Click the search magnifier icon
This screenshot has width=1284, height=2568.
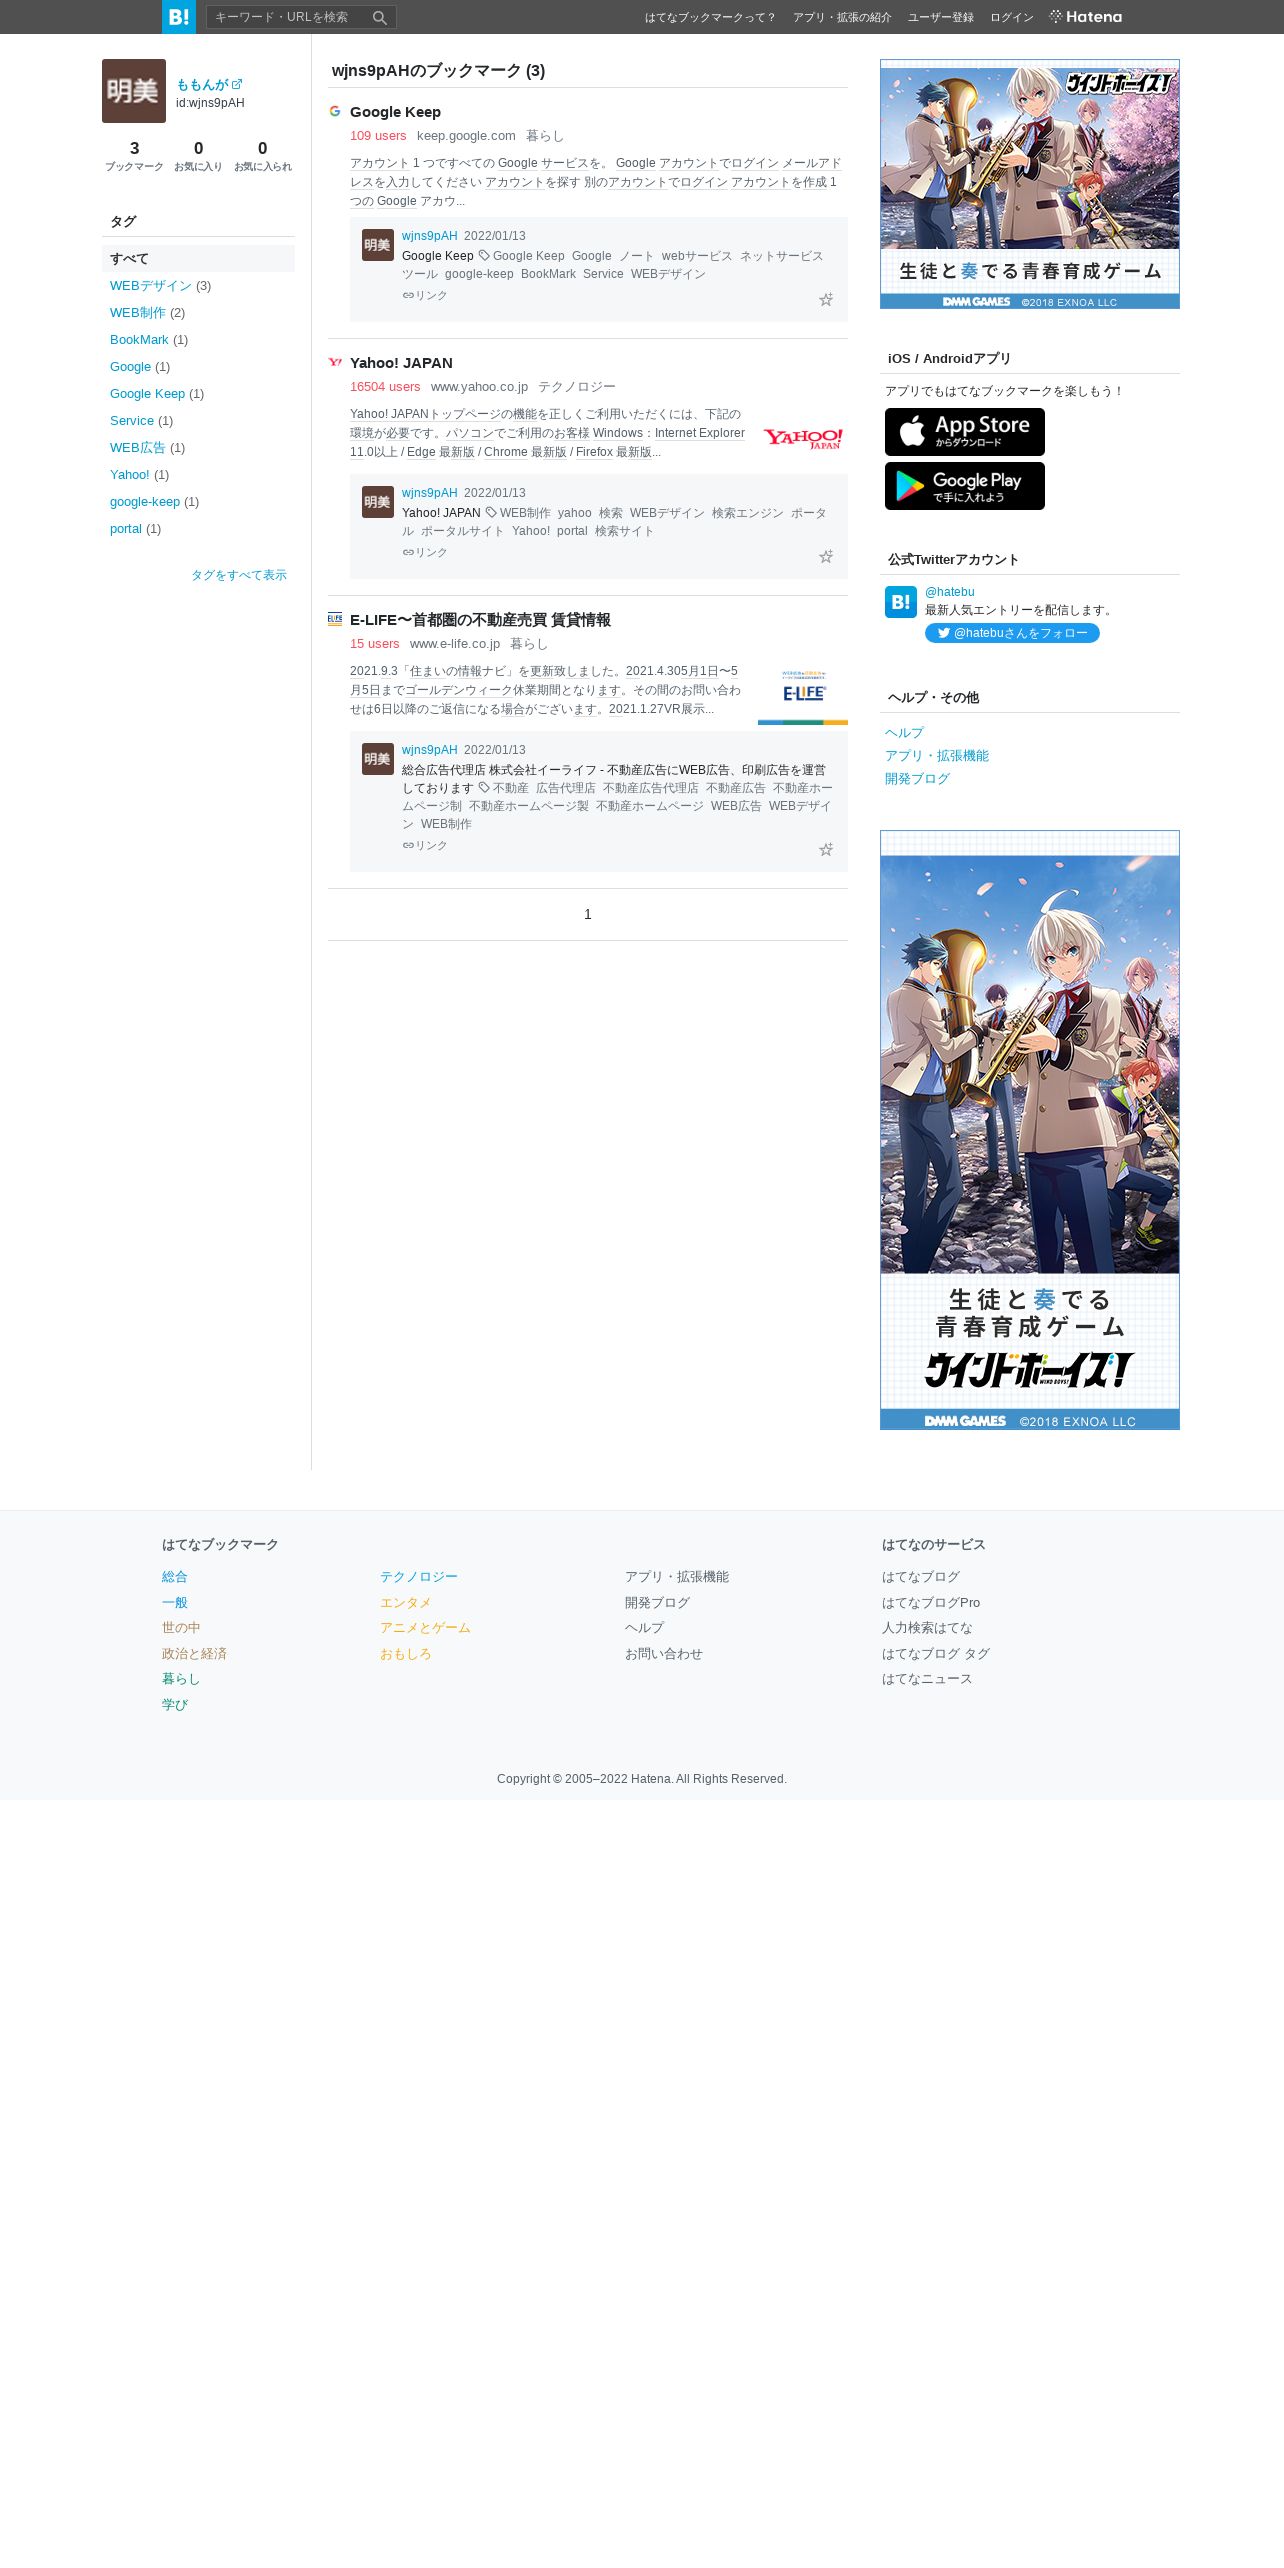380,17
